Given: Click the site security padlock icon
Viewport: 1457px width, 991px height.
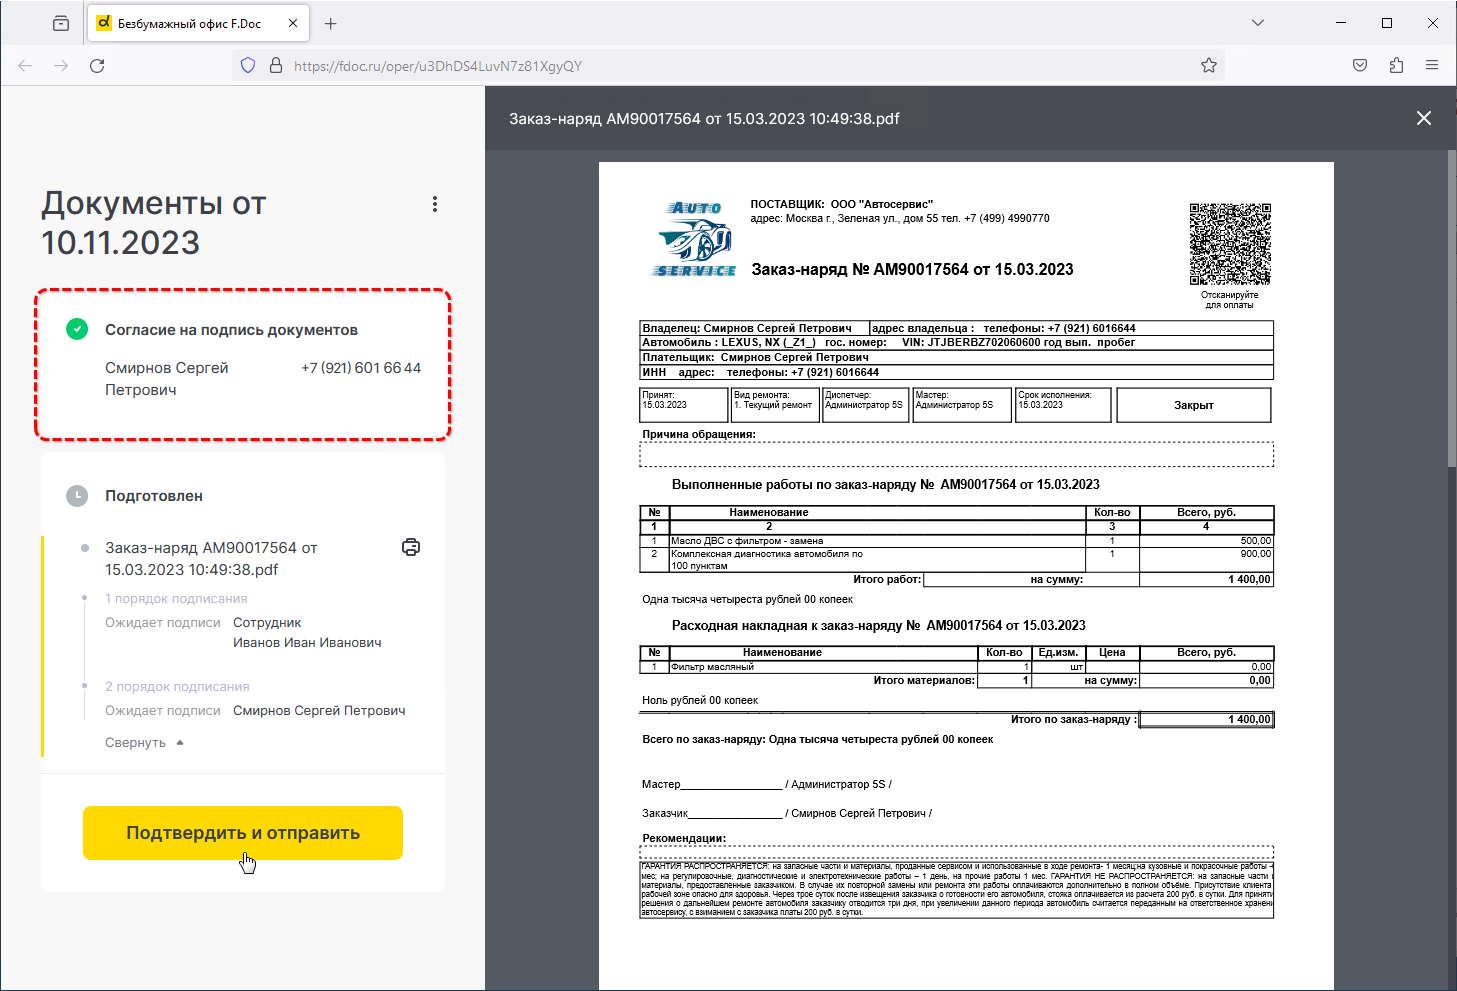Looking at the screenshot, I should [276, 66].
